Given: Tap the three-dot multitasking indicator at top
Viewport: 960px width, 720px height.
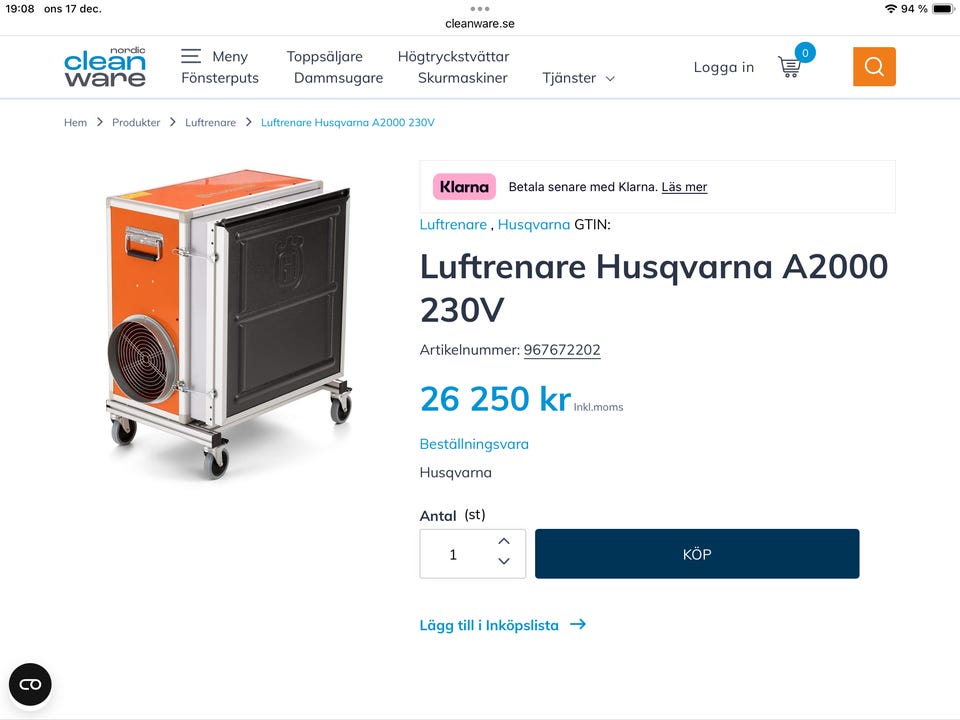Looking at the screenshot, I should 480,9.
